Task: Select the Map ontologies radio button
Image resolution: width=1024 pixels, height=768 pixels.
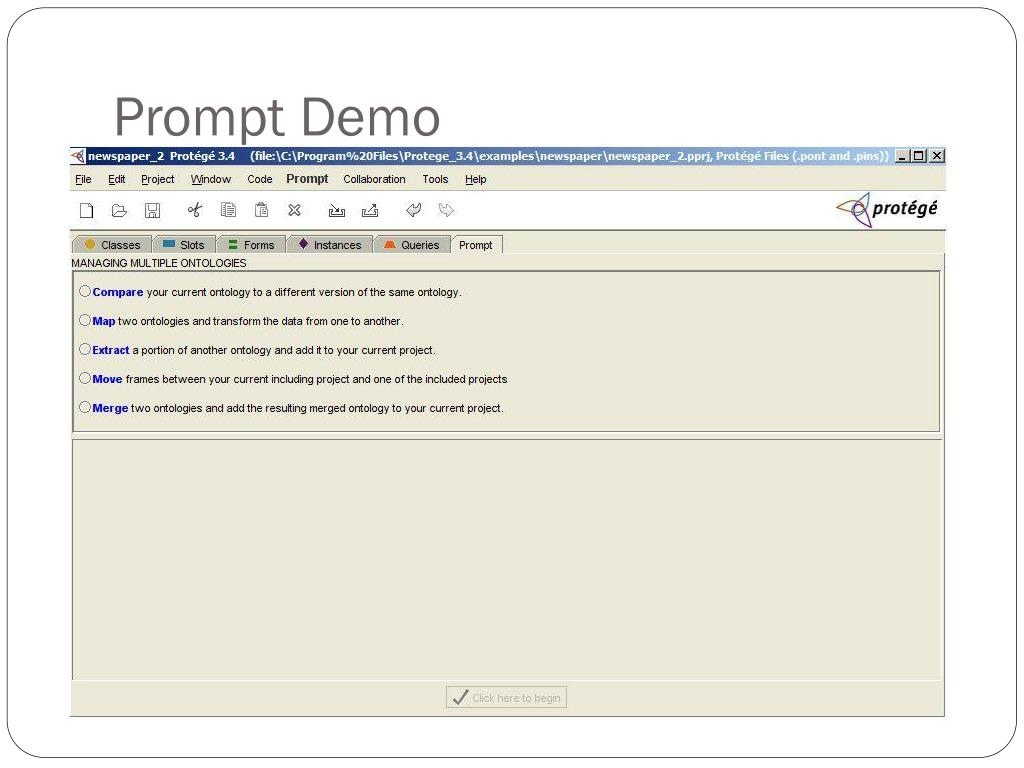Action: pos(85,320)
